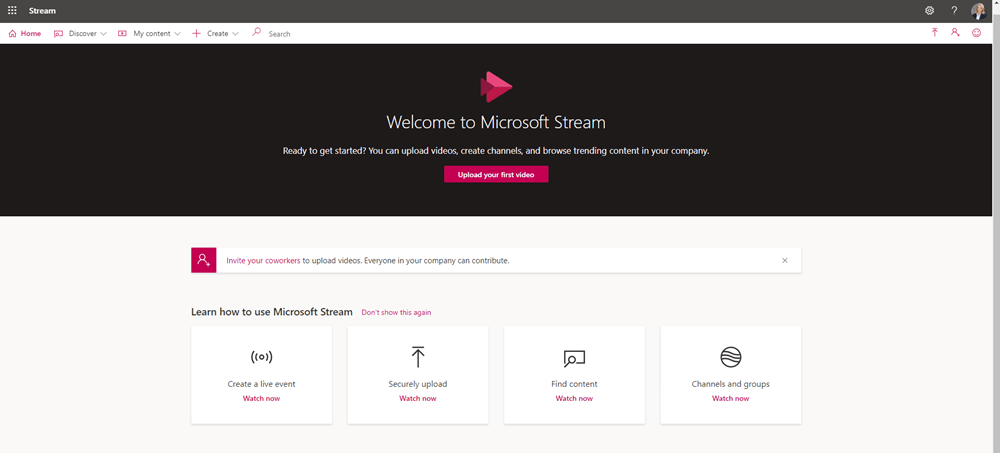
Task: Click the upload arrow icon in navbar
Action: (935, 33)
